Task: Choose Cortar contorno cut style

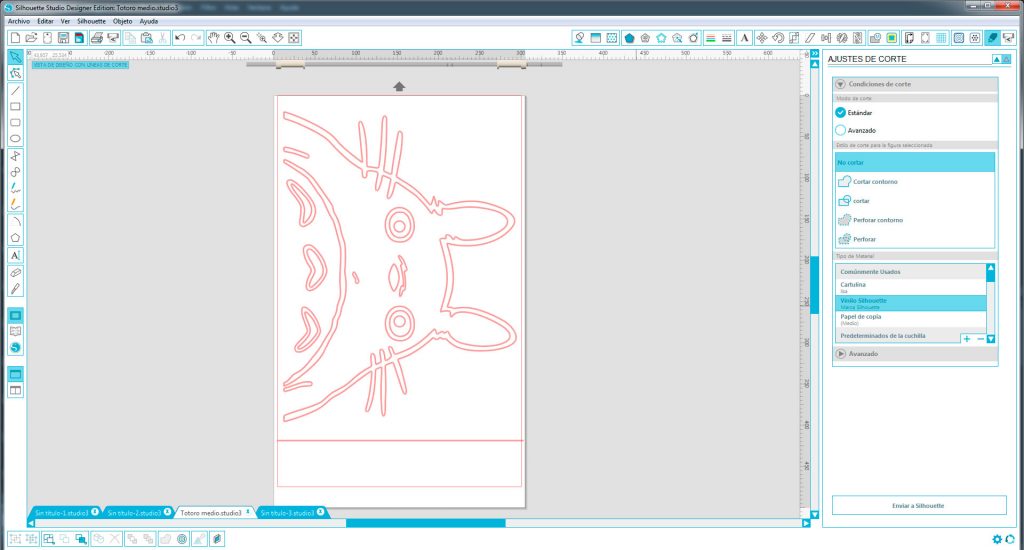Action: [x=915, y=182]
